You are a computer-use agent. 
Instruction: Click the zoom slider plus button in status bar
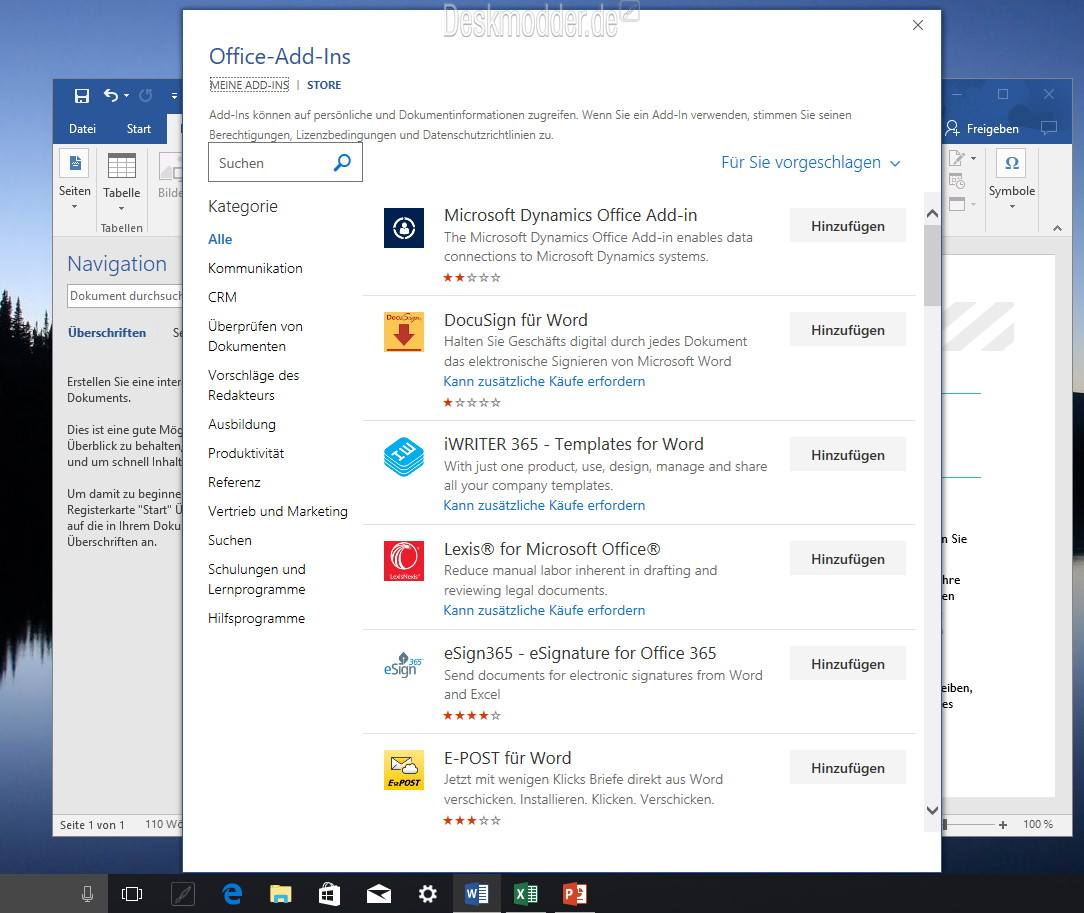point(1002,825)
